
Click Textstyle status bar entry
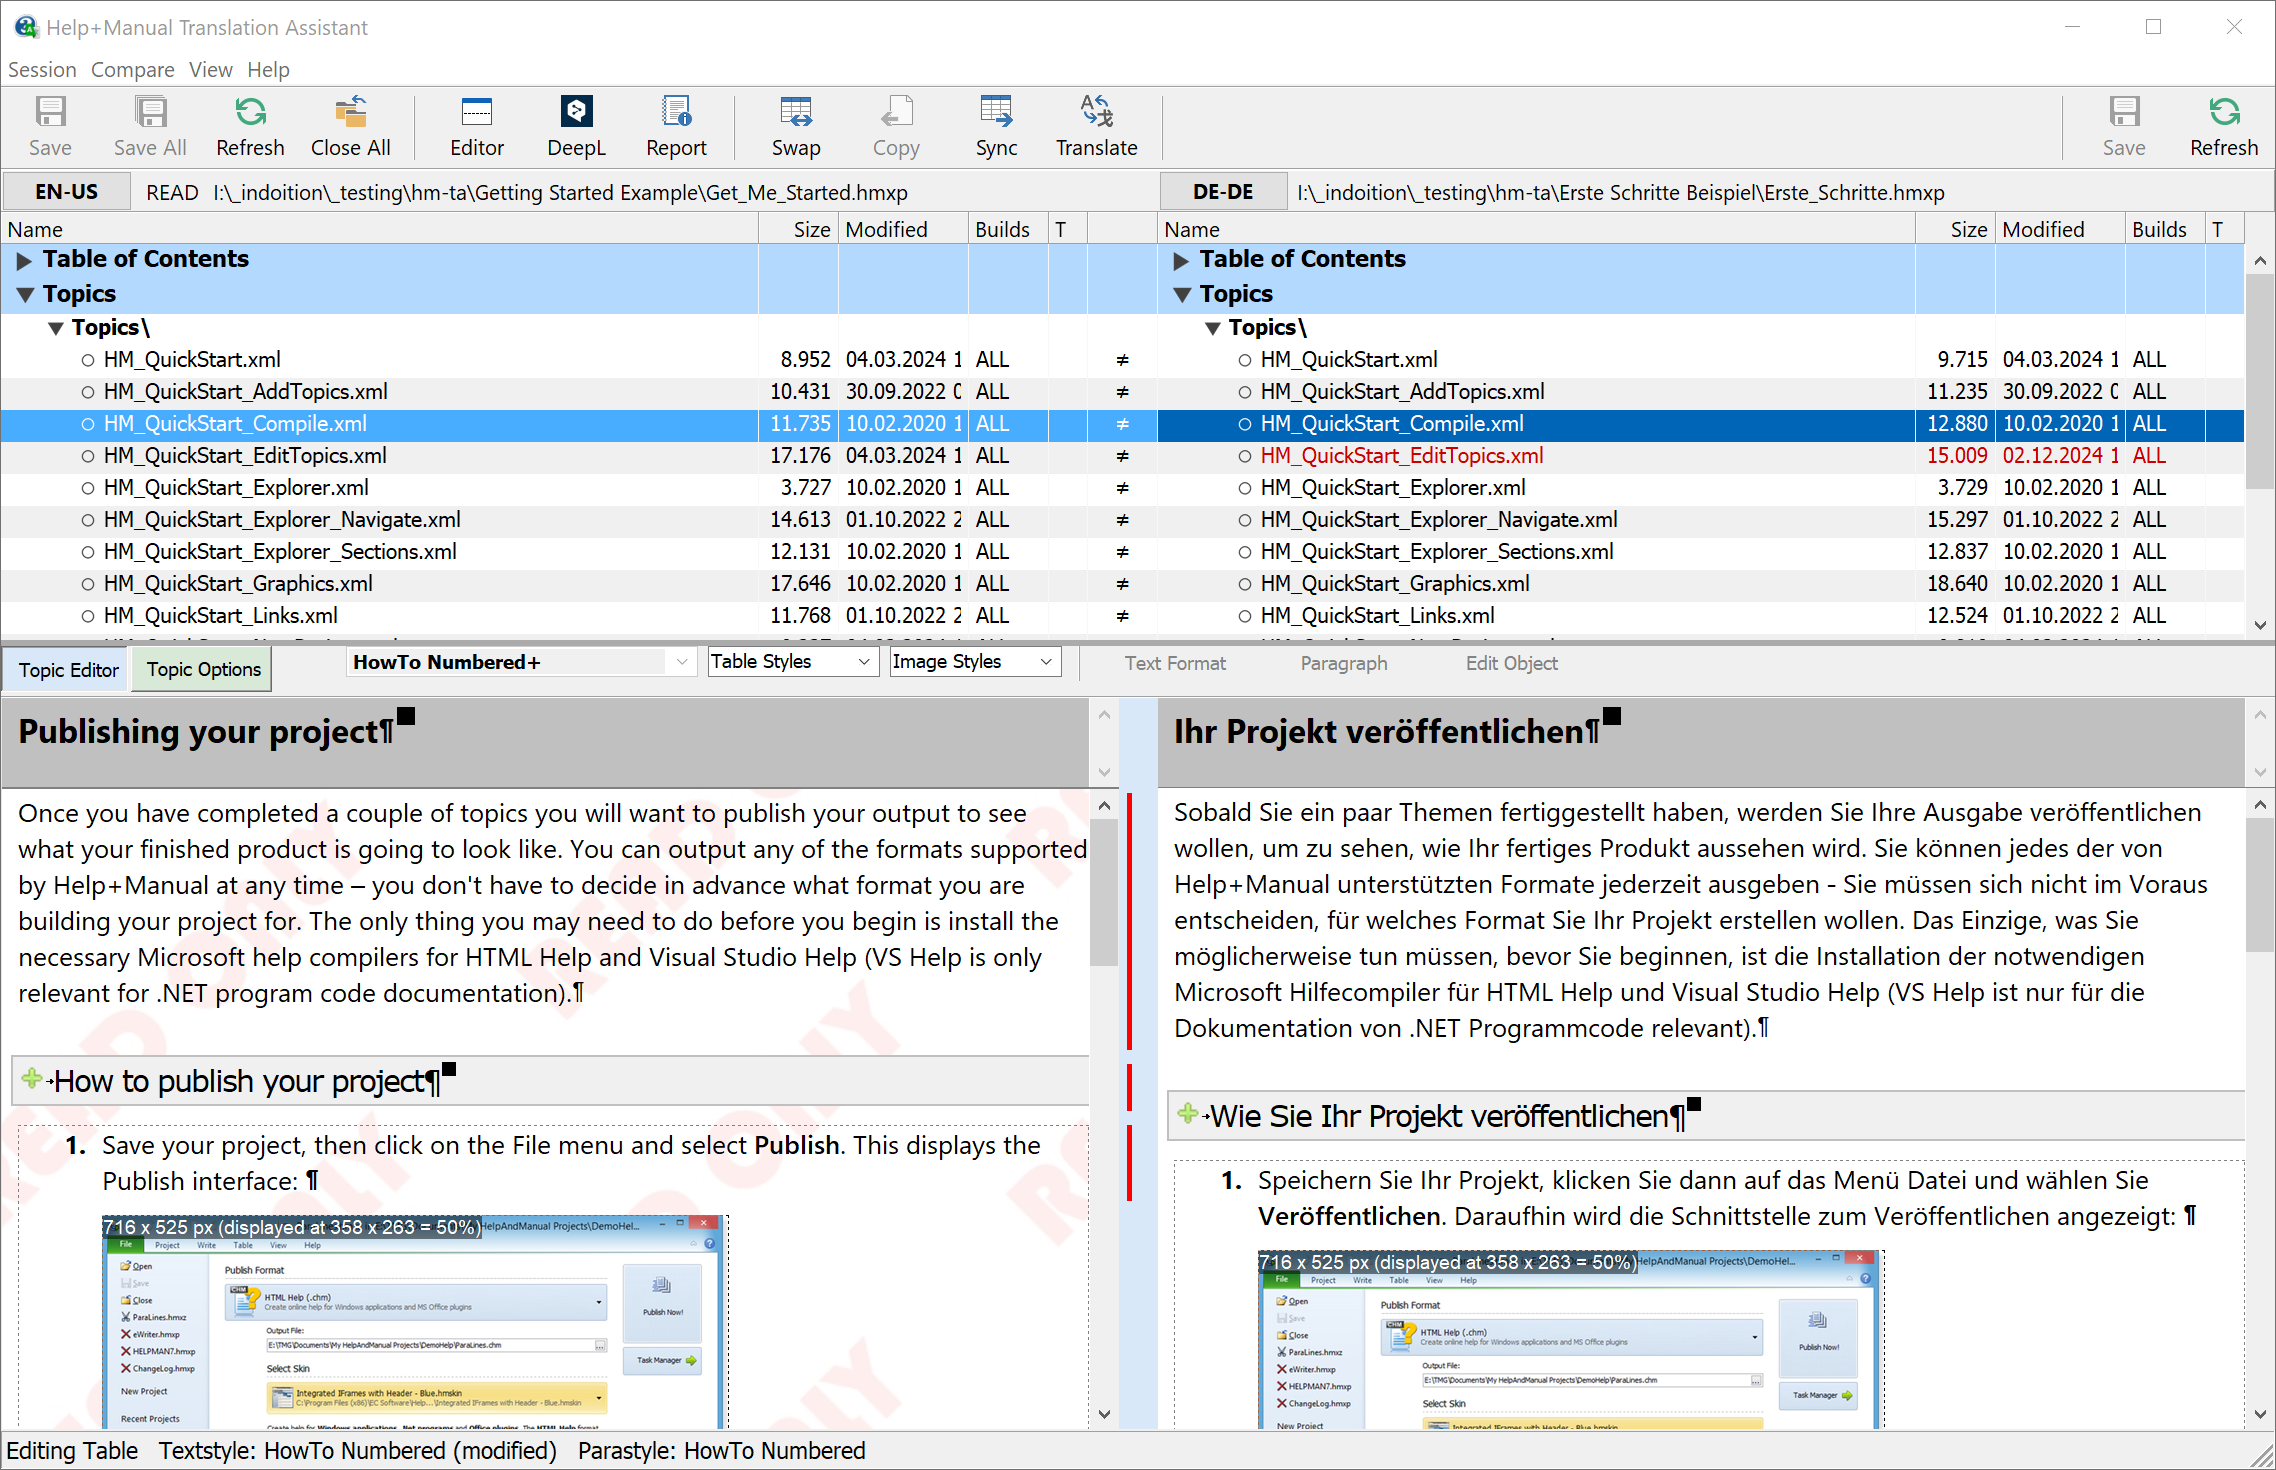click(357, 1451)
